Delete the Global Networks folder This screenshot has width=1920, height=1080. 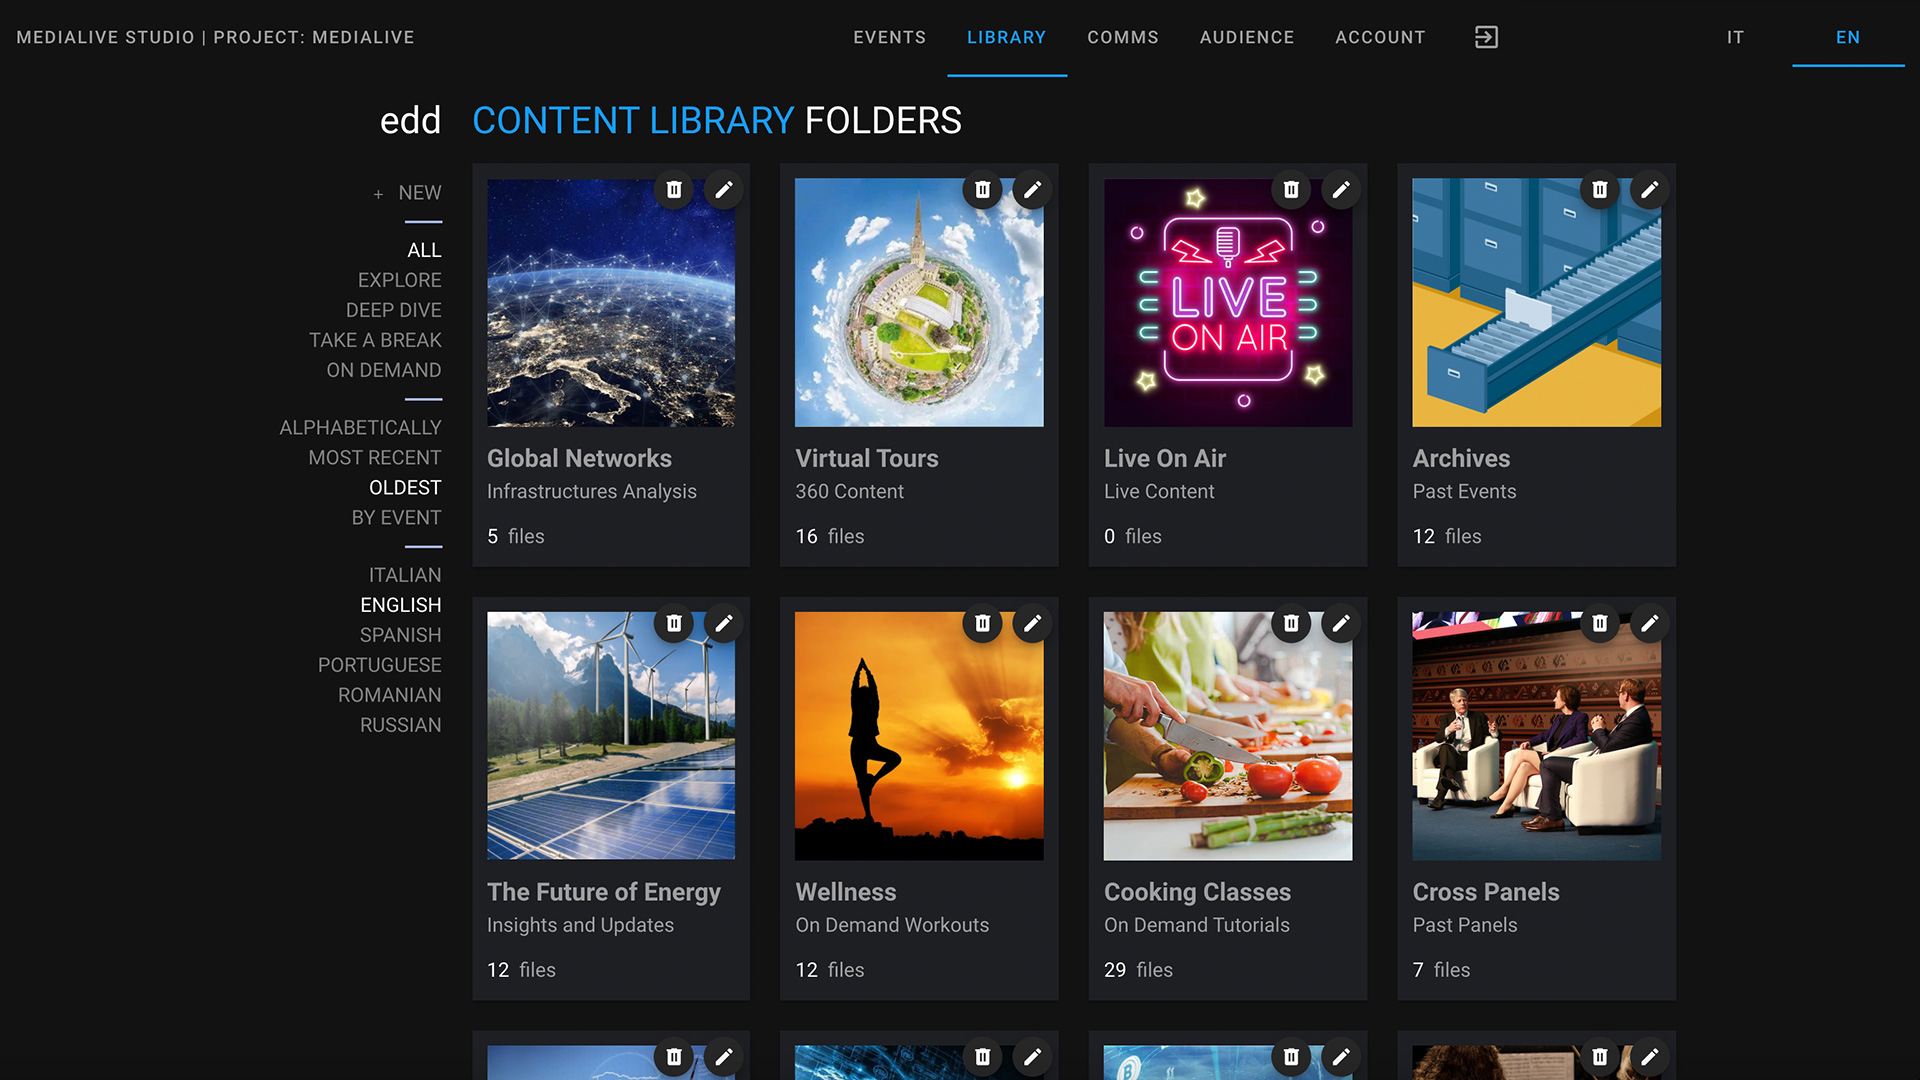coord(674,189)
